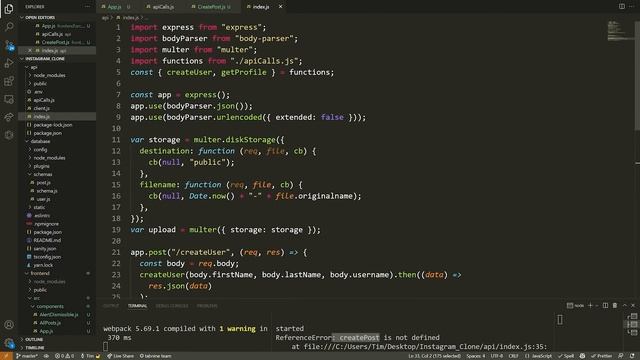Change UTF-8 file encoding
The height and width of the screenshot is (360, 640).
(x=497, y=356)
